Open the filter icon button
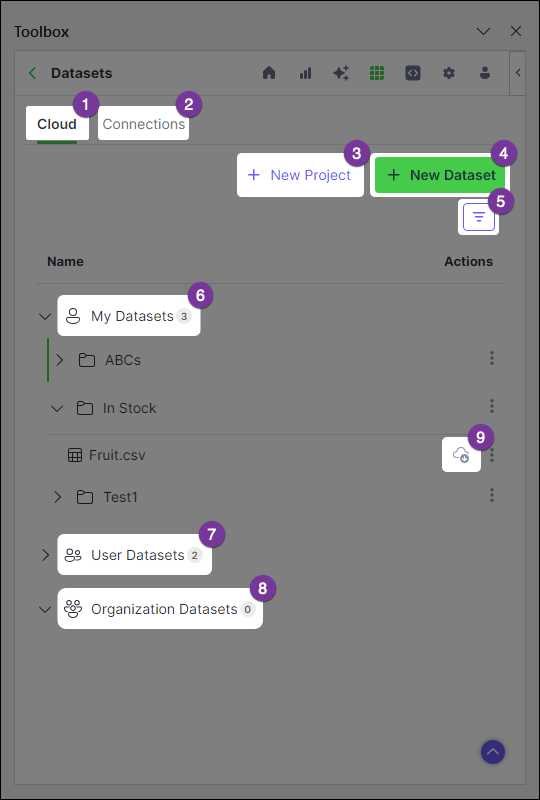 479,217
